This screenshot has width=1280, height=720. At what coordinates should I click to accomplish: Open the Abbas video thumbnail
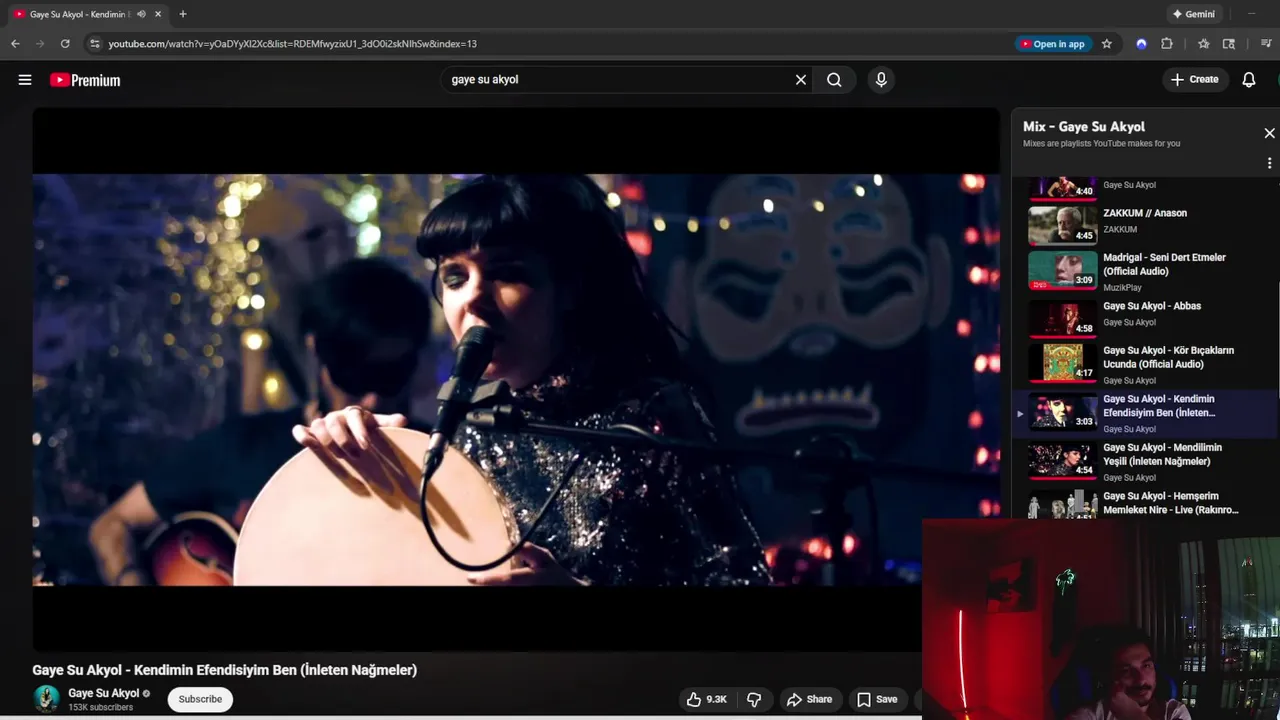click(1062, 319)
